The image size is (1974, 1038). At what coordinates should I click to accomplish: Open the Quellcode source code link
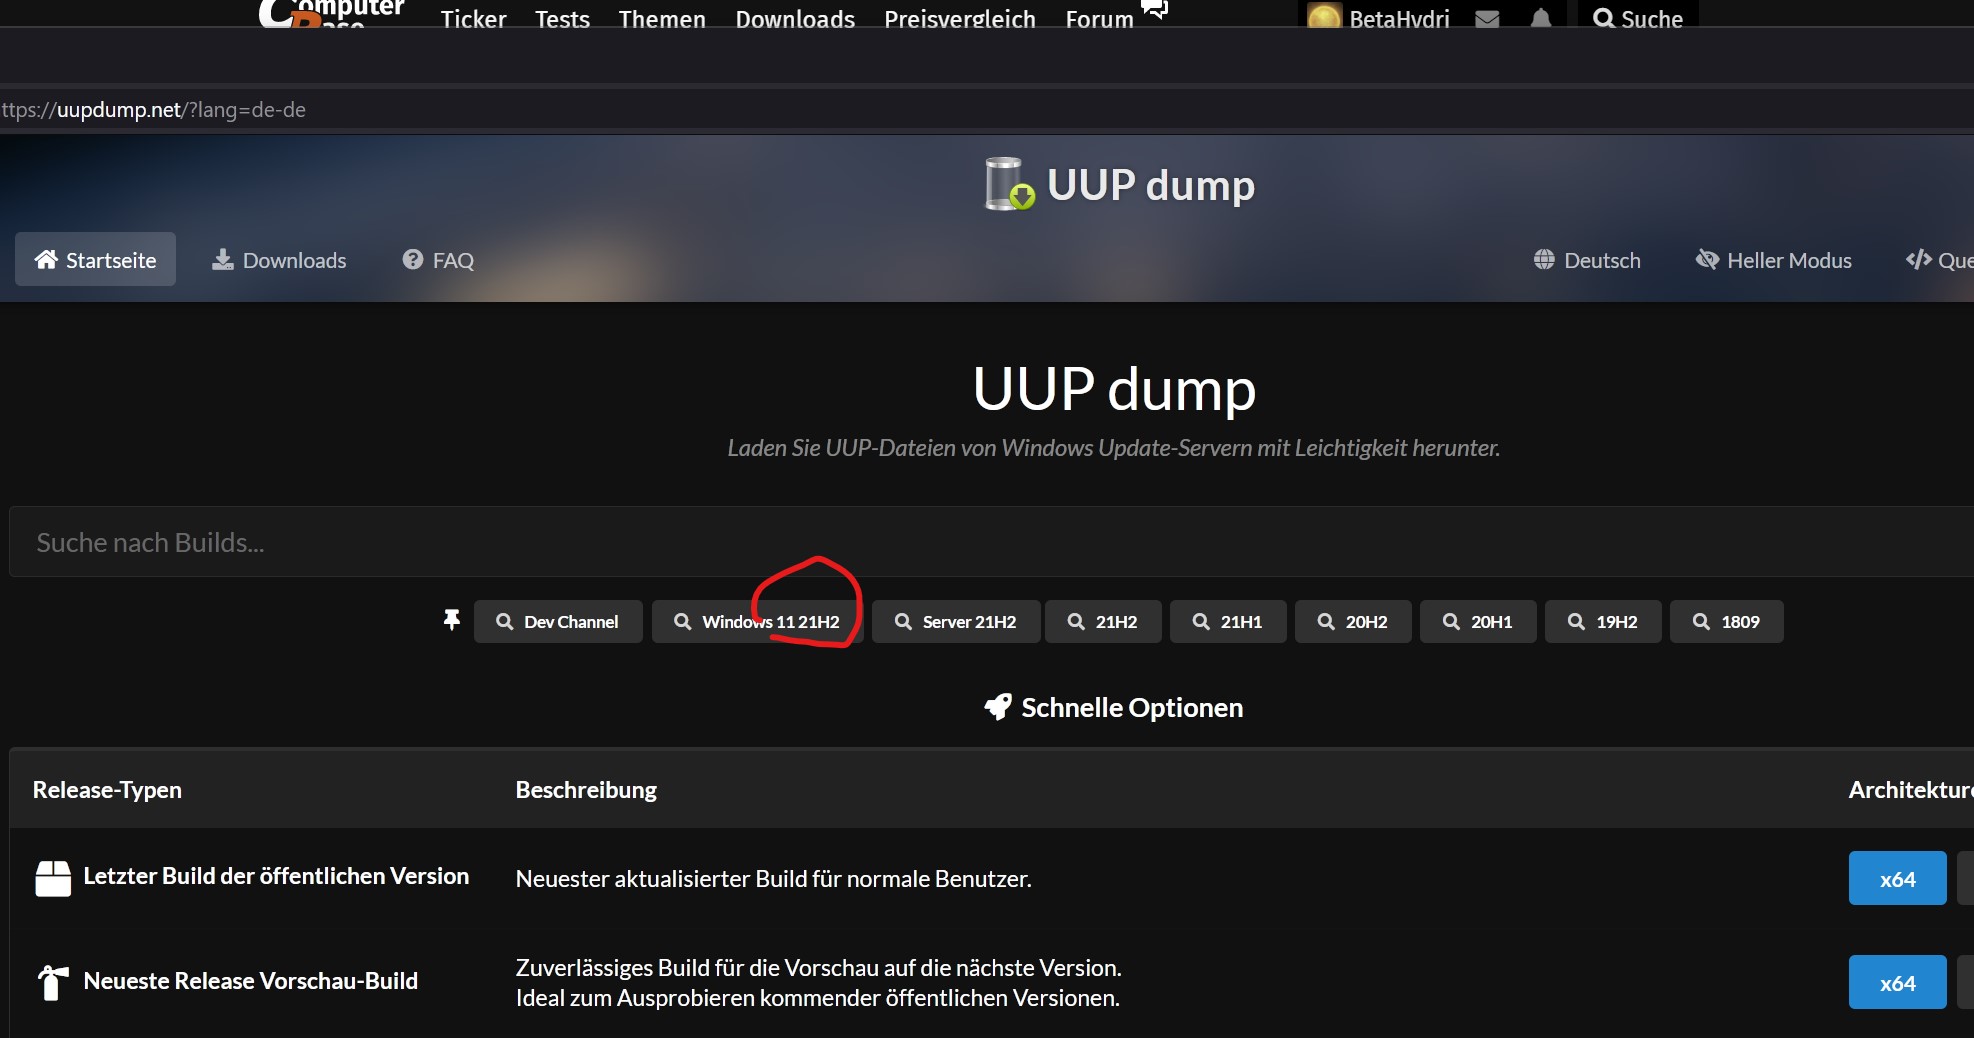click(x=1939, y=260)
